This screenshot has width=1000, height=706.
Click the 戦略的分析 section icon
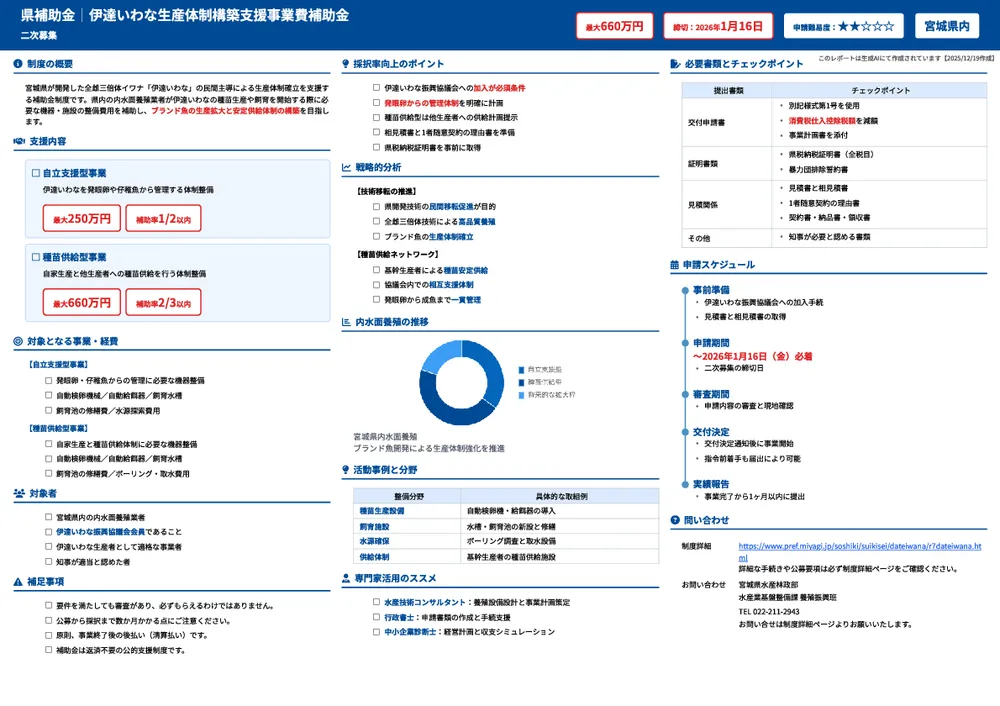[345, 166]
